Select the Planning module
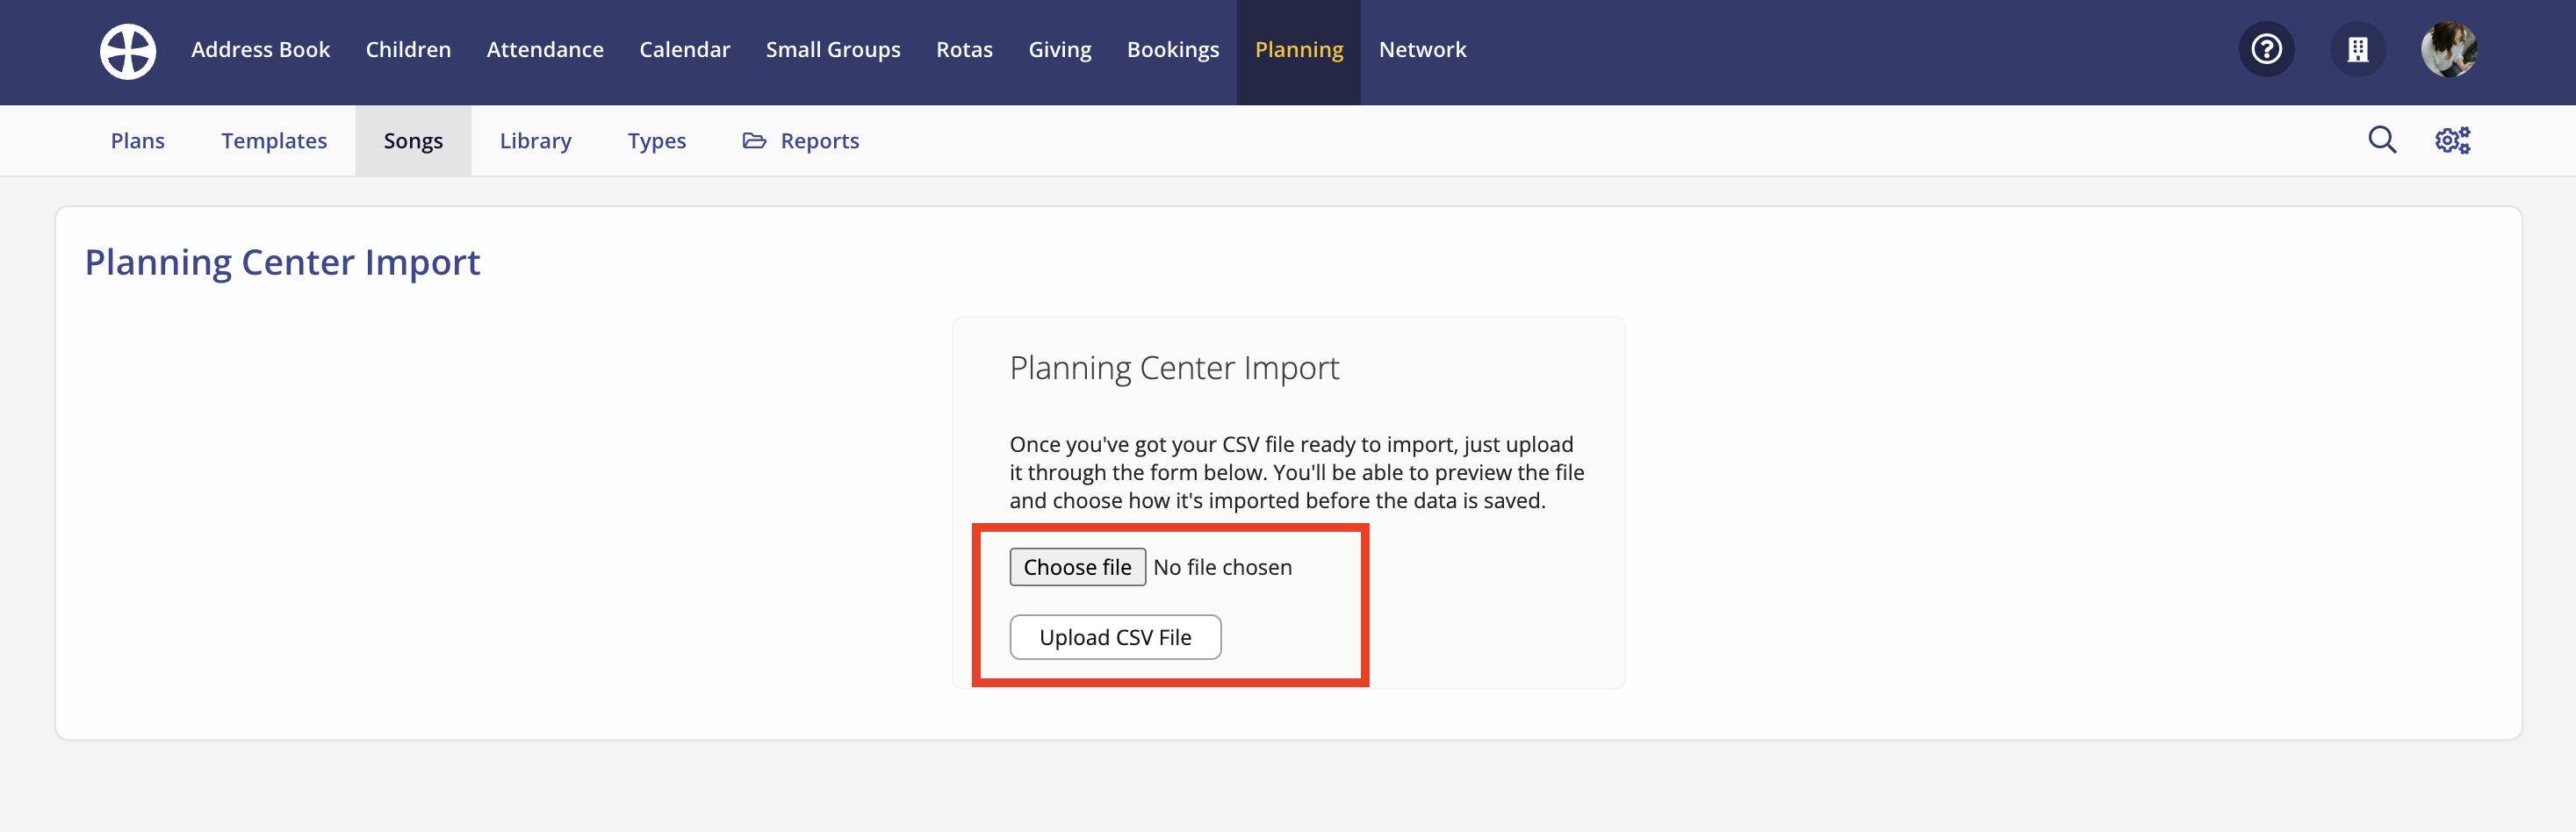This screenshot has height=832, width=2576. click(x=1299, y=50)
